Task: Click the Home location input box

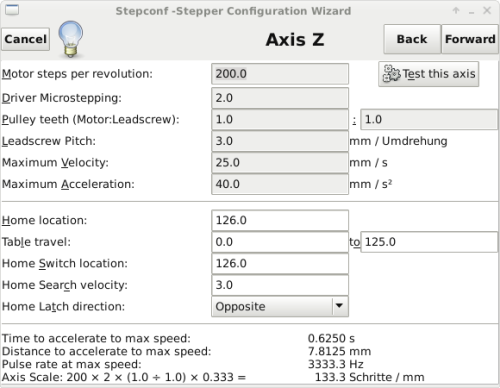Action: (x=280, y=220)
